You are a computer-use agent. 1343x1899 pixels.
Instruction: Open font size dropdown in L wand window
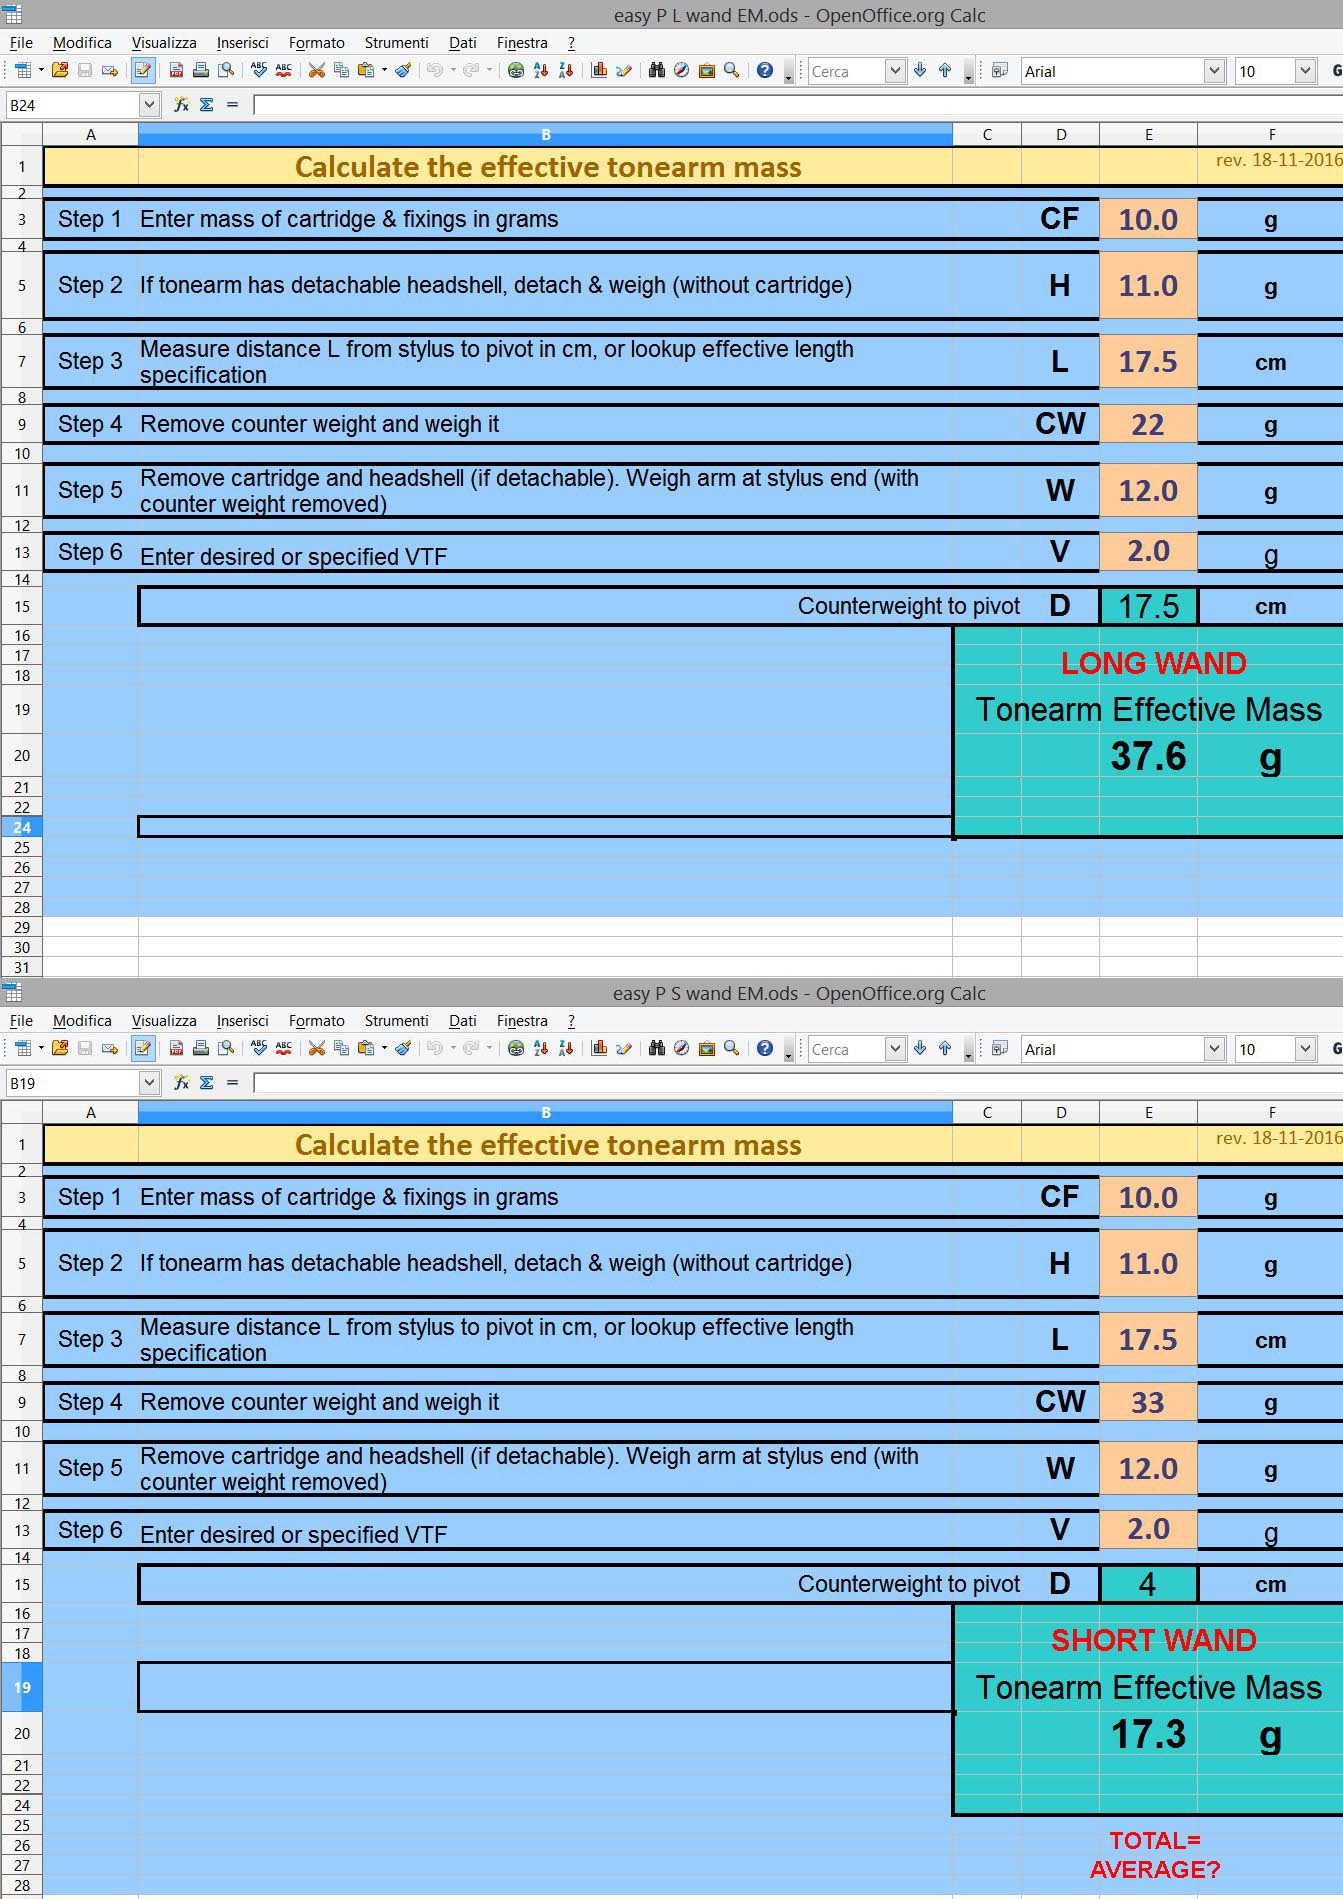[1305, 71]
